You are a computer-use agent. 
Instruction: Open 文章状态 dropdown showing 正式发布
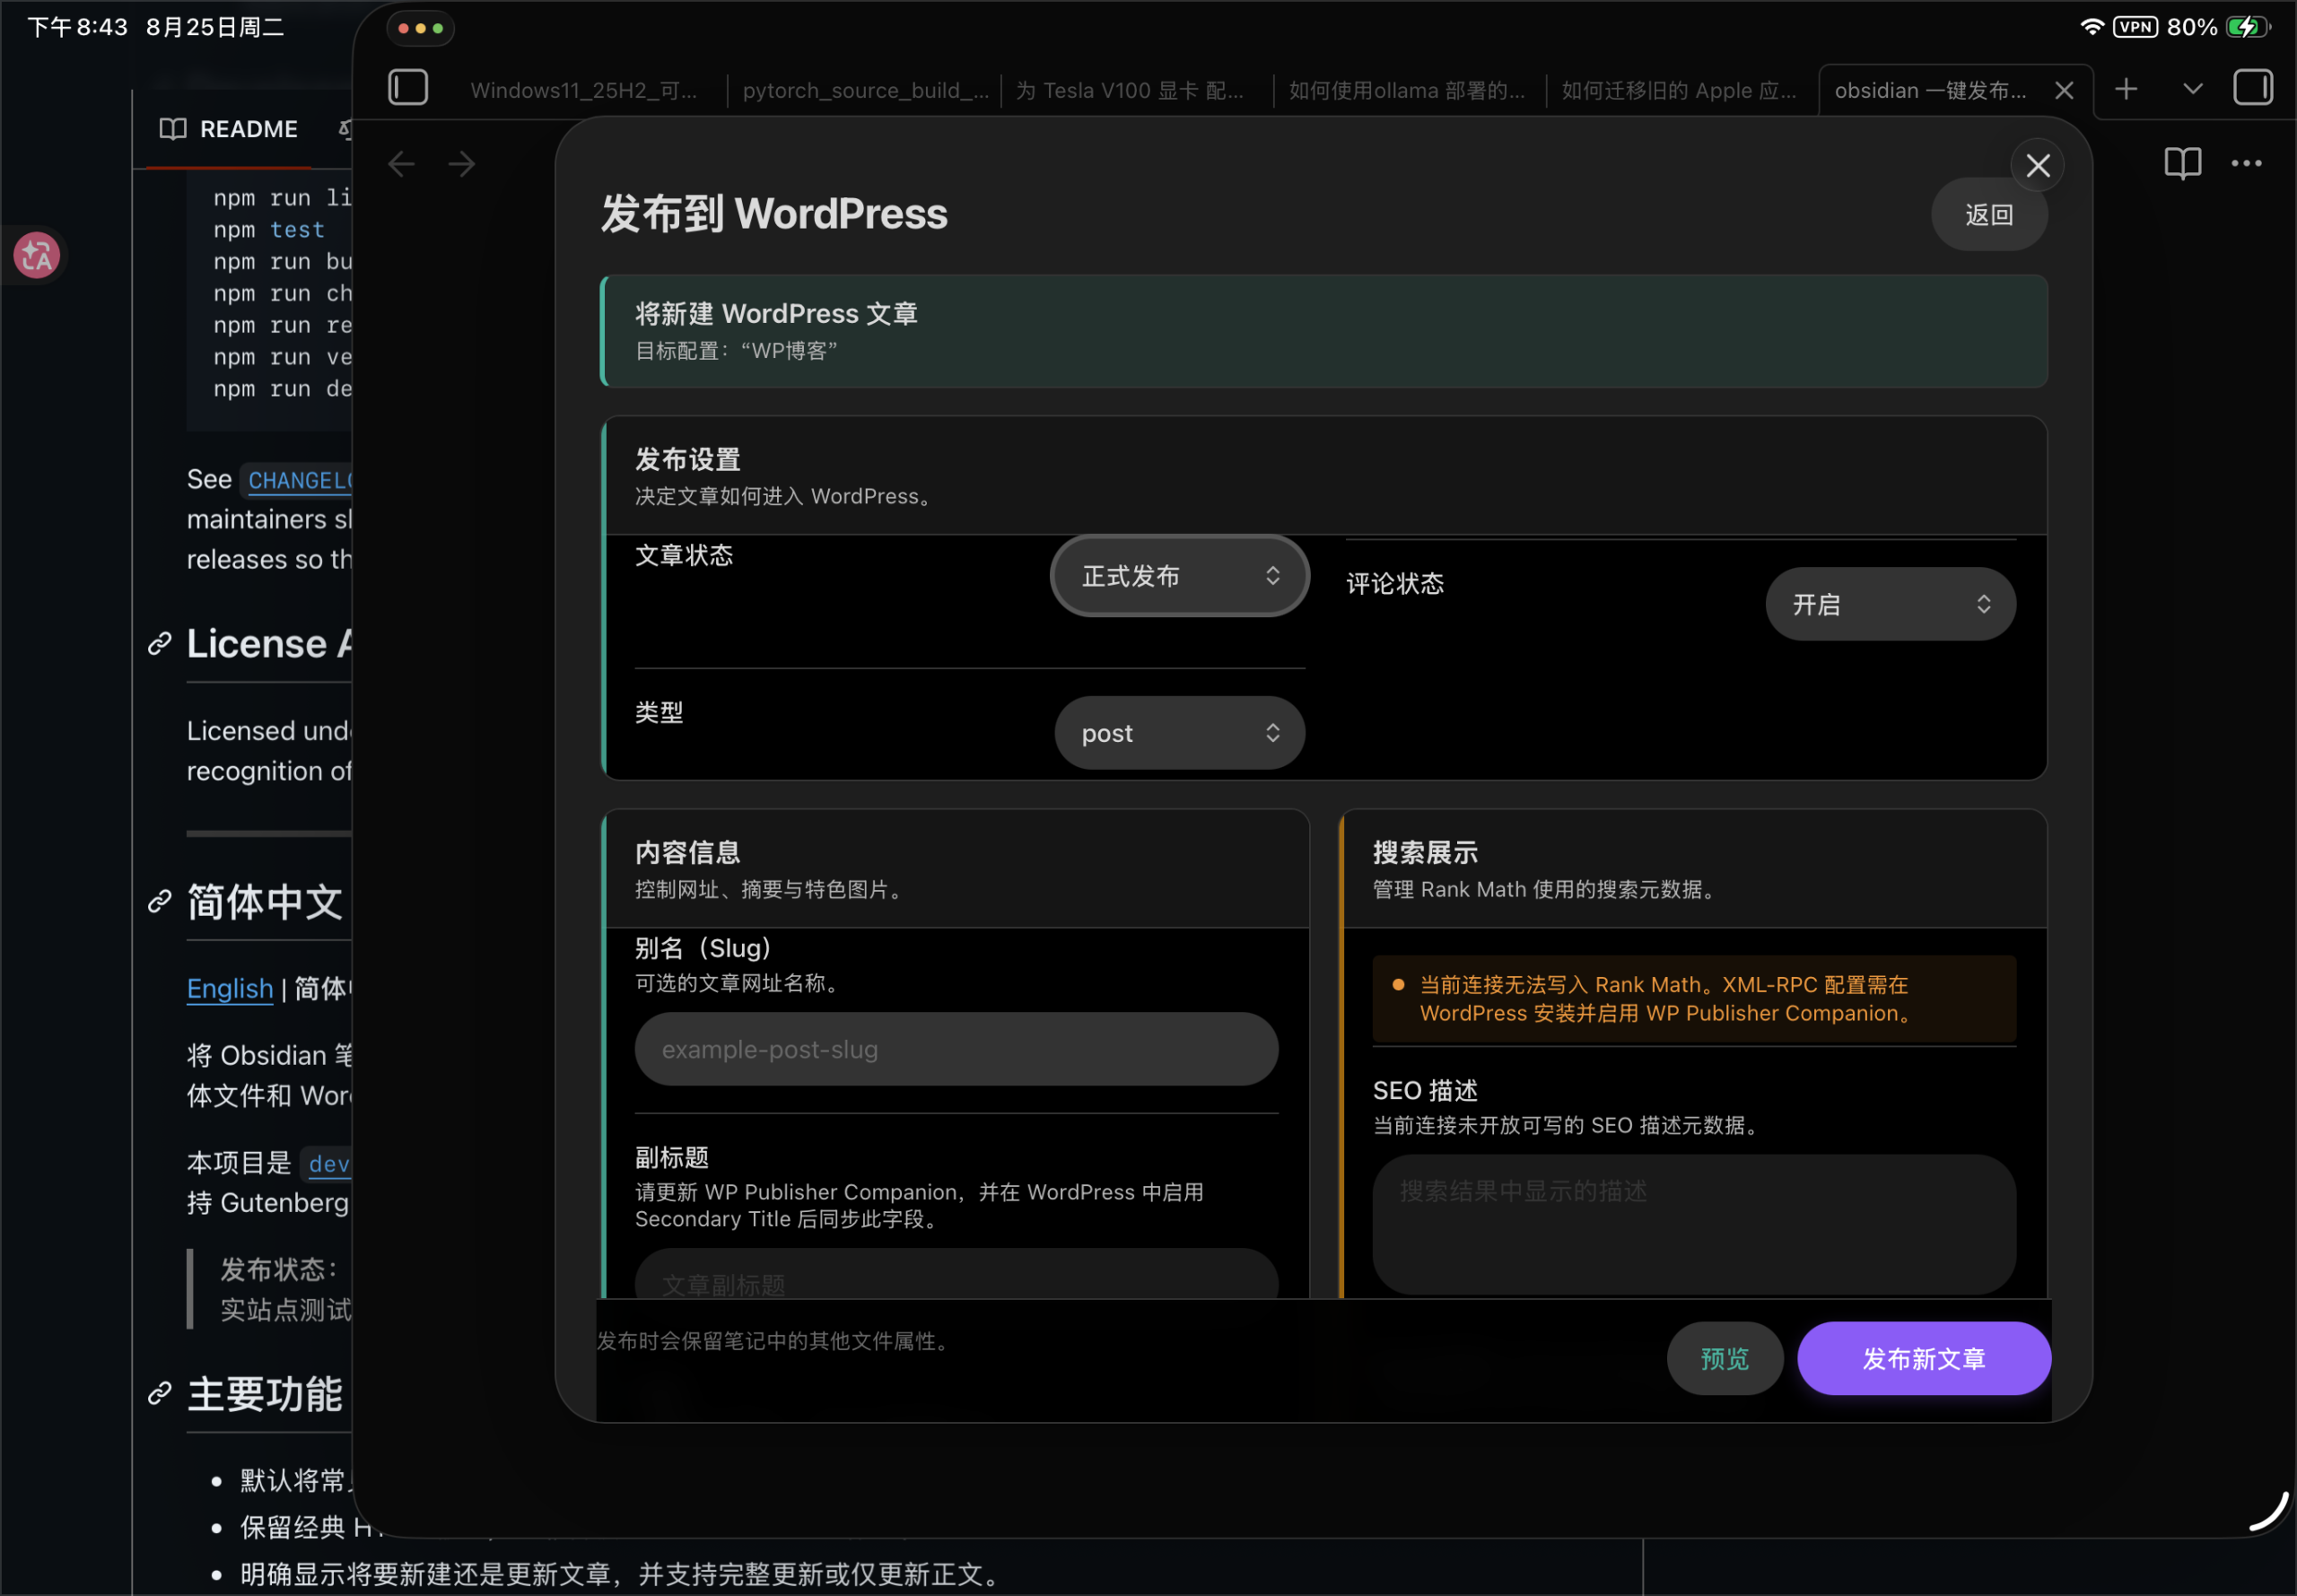pos(1179,576)
